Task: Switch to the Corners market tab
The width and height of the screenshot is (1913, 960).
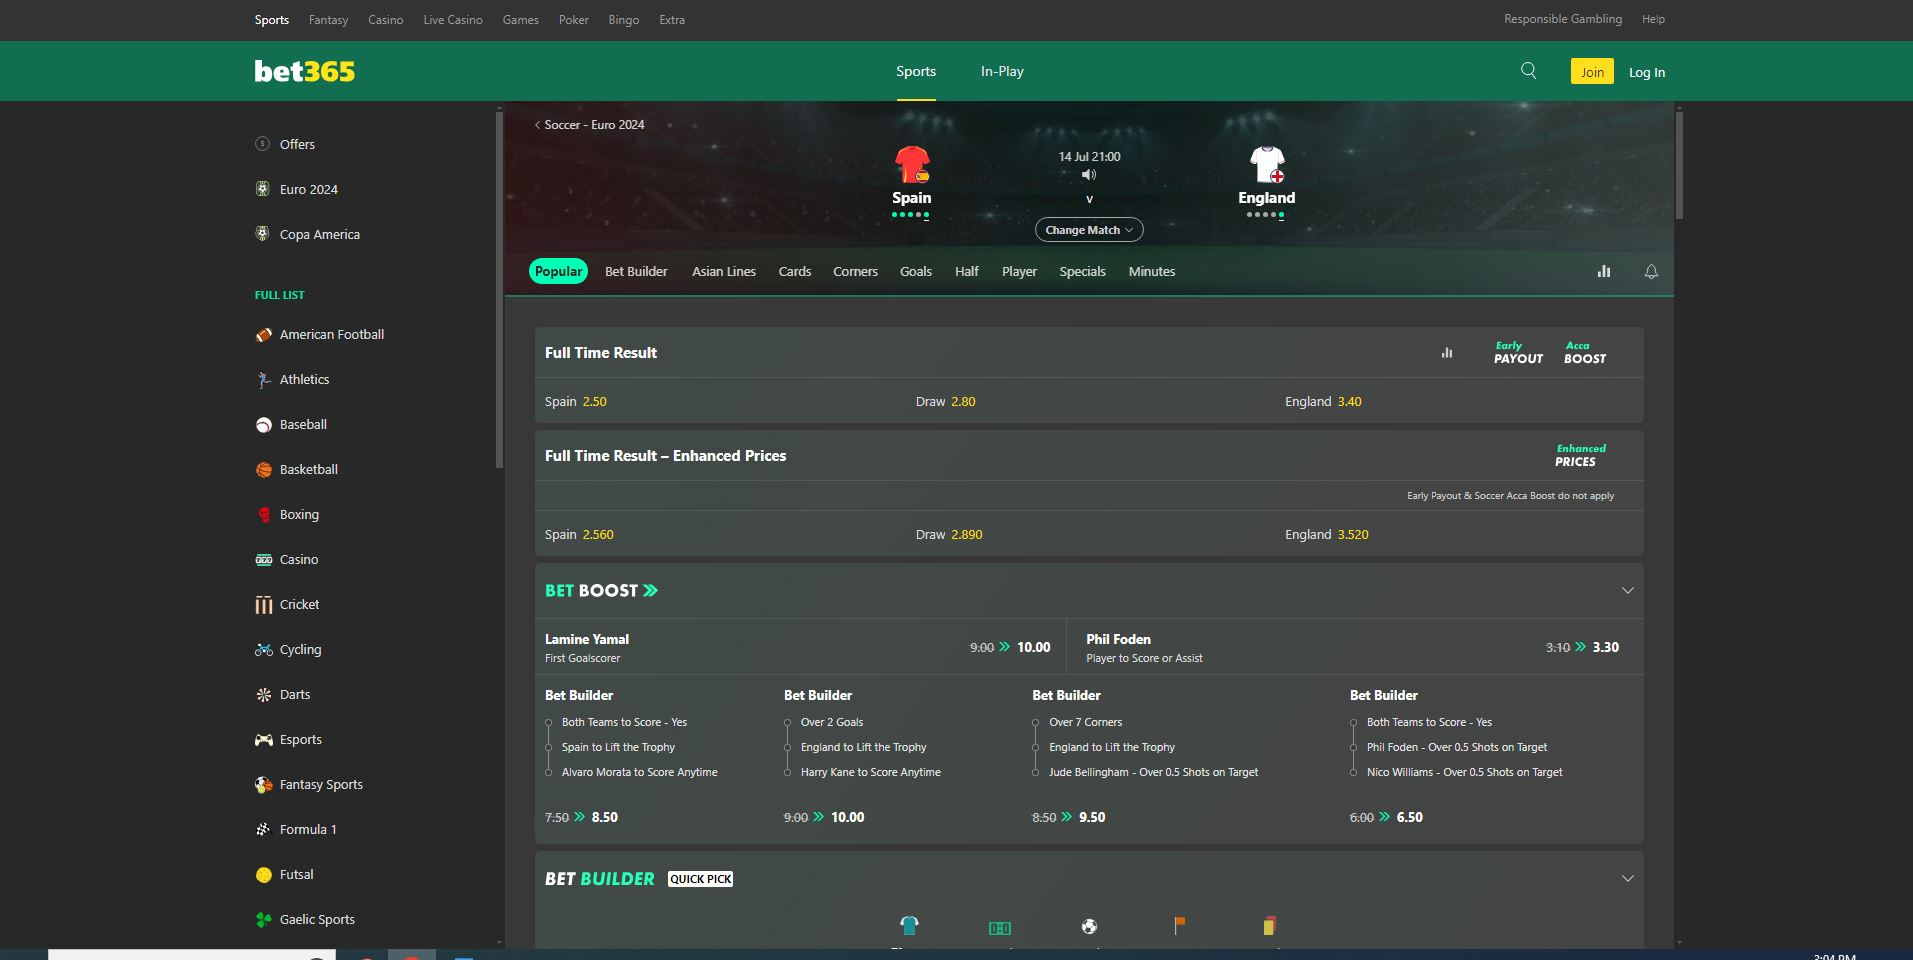Action: (x=855, y=271)
